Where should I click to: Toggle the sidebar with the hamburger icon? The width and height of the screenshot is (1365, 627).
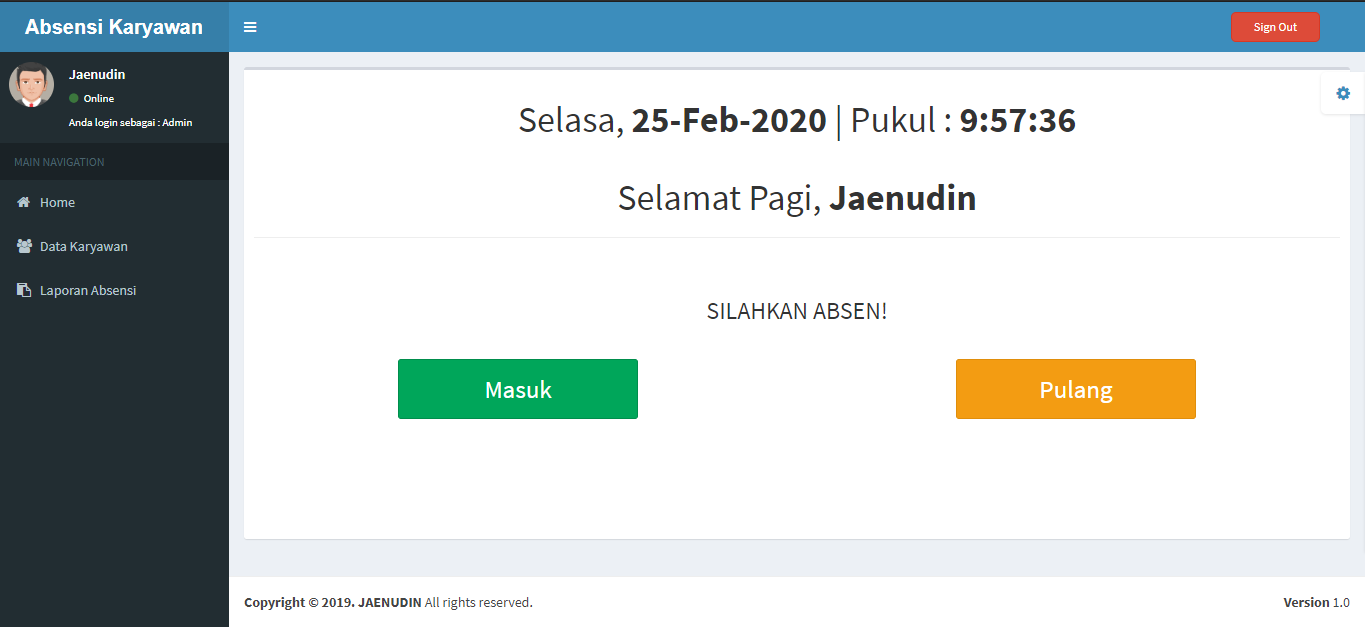pyautogui.click(x=250, y=27)
